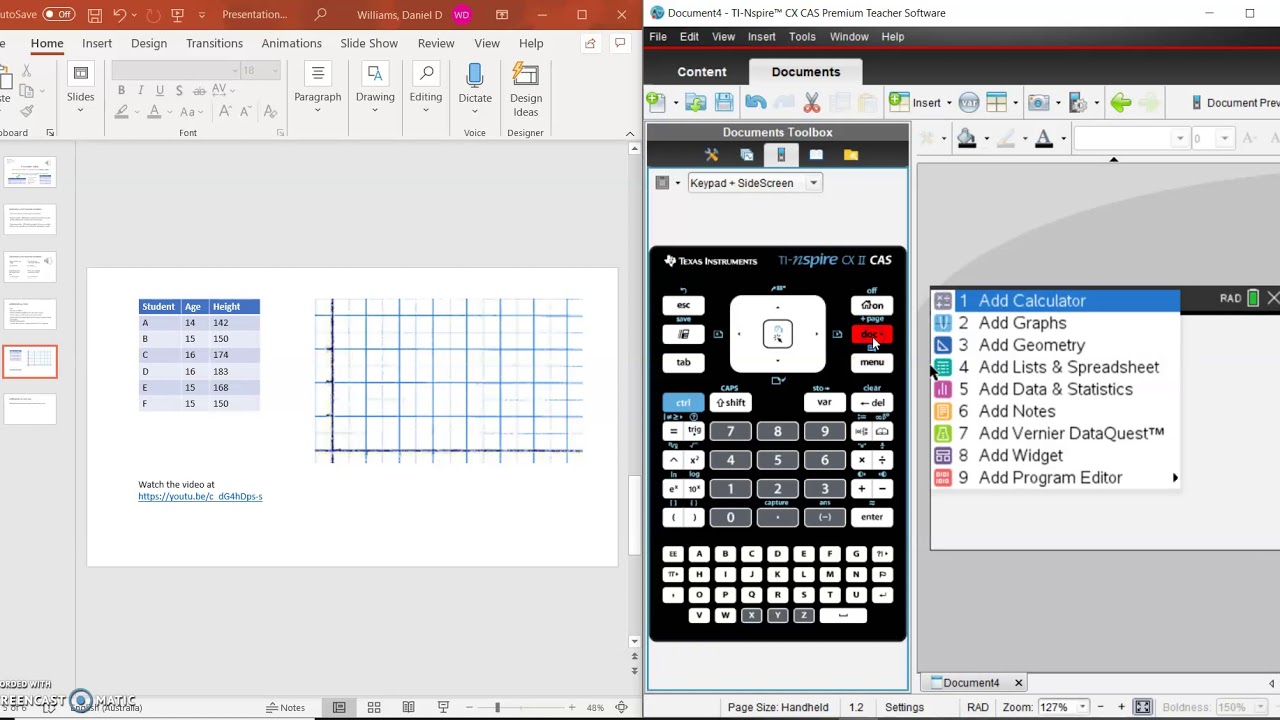This screenshot has width=1280, height=720.
Task: Toggle Underline formatting in PowerPoint Font group
Action: coord(159,90)
